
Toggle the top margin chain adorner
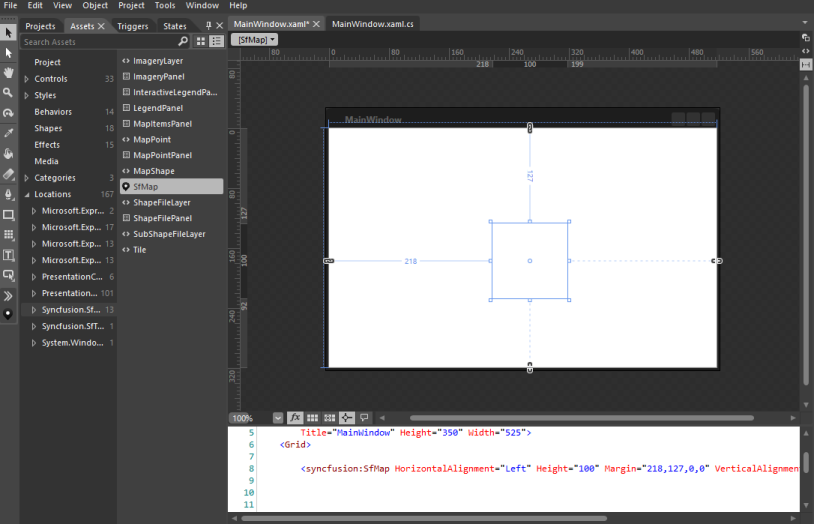tap(530, 128)
